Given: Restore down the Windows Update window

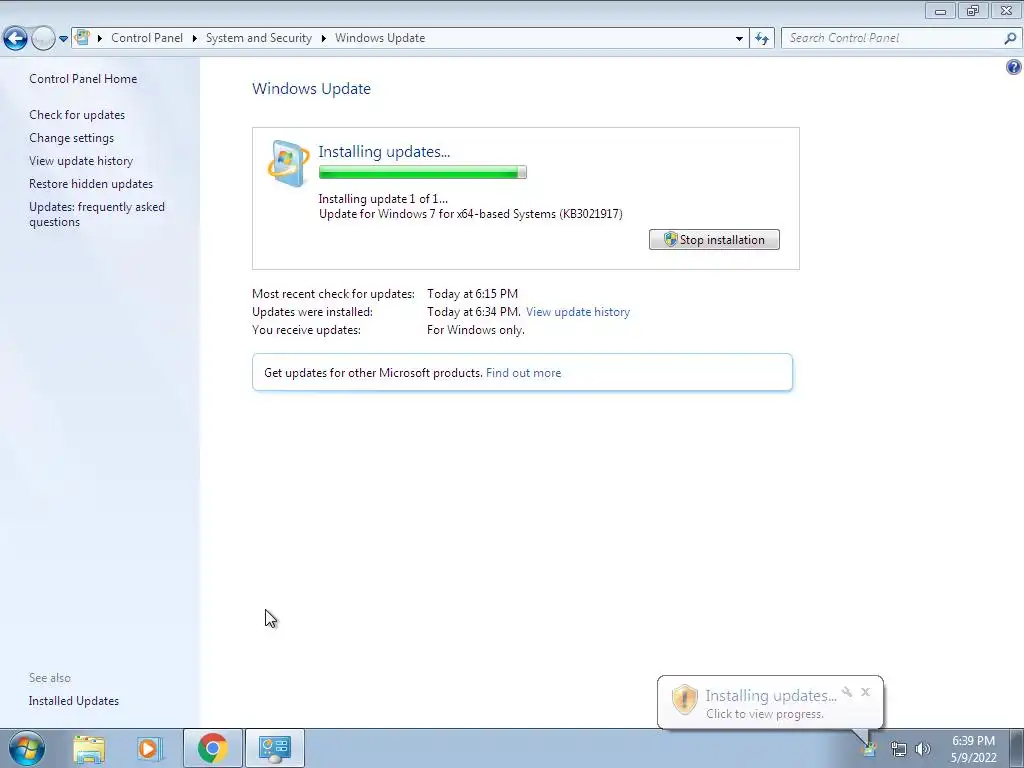Looking at the screenshot, I should click(973, 10).
